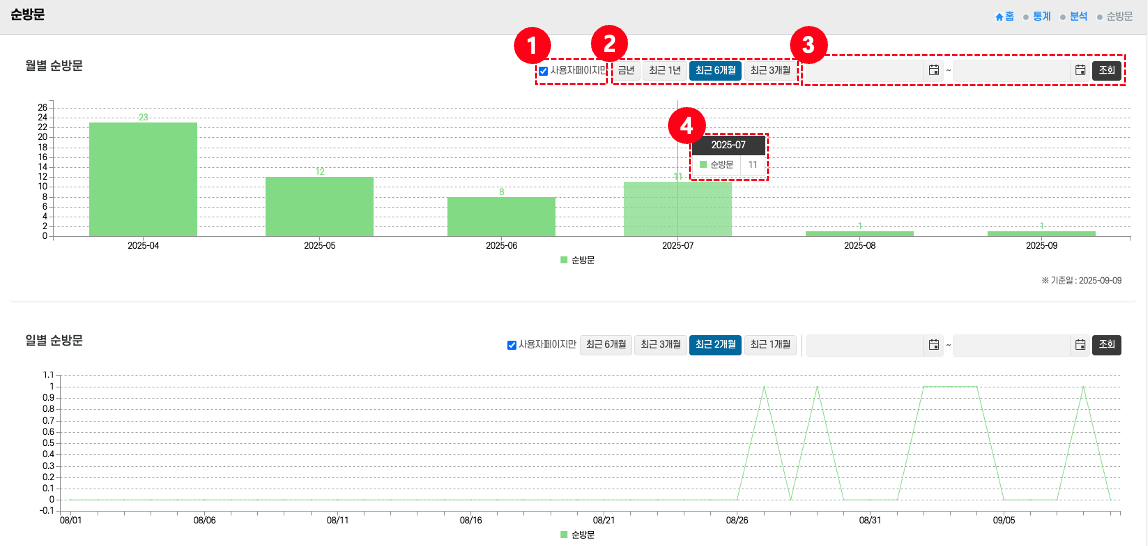The height and width of the screenshot is (546, 1148).
Task: Focus end date field in daily chart filter
Action: [x=1011, y=345]
